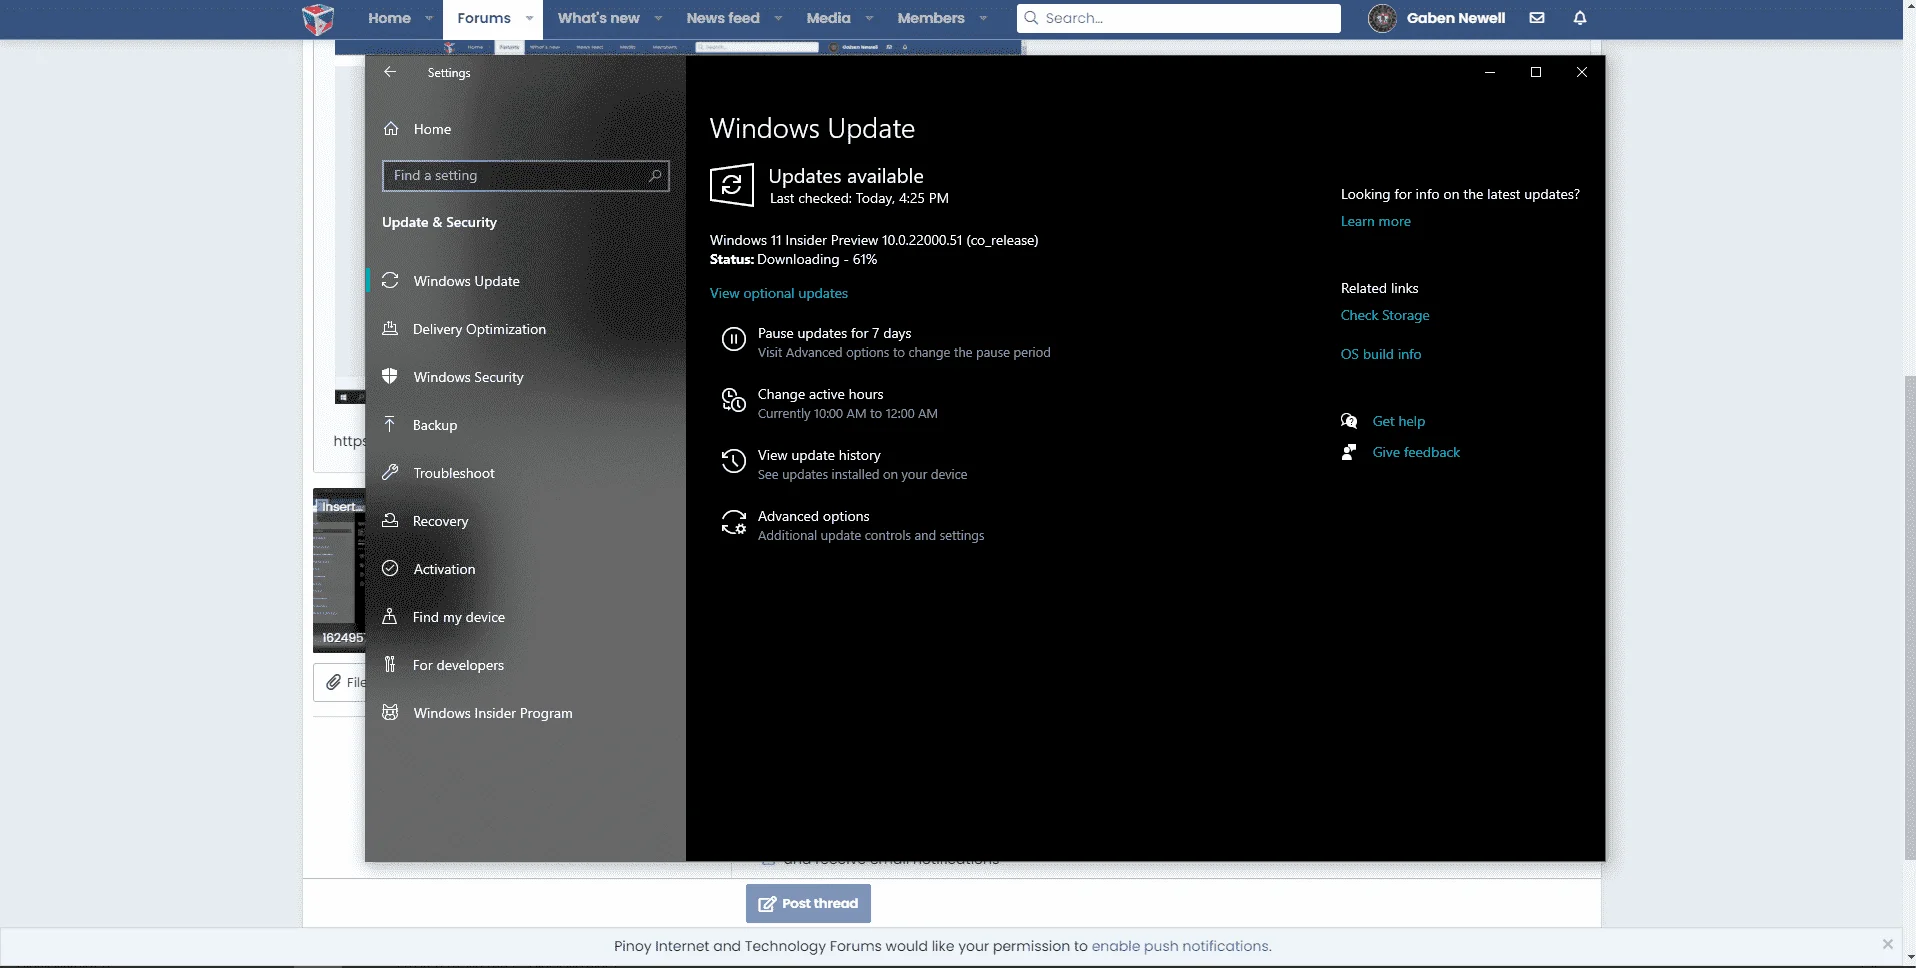This screenshot has width=1916, height=968.
Task: Click enable push notifications link
Action: (x=1180, y=946)
